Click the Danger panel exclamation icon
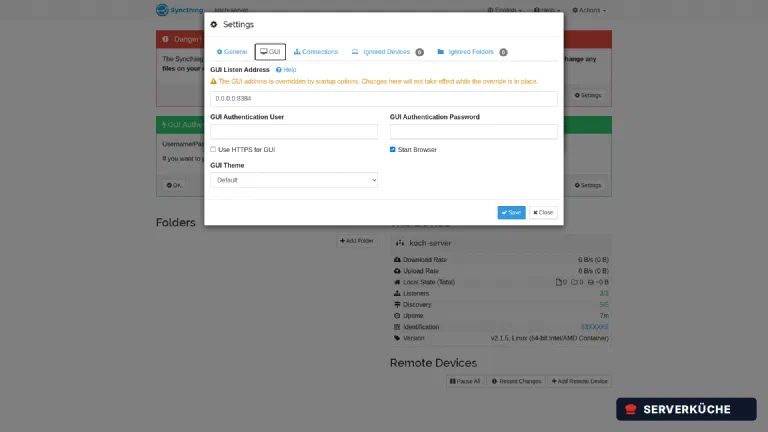The image size is (768, 432). pos(166,39)
